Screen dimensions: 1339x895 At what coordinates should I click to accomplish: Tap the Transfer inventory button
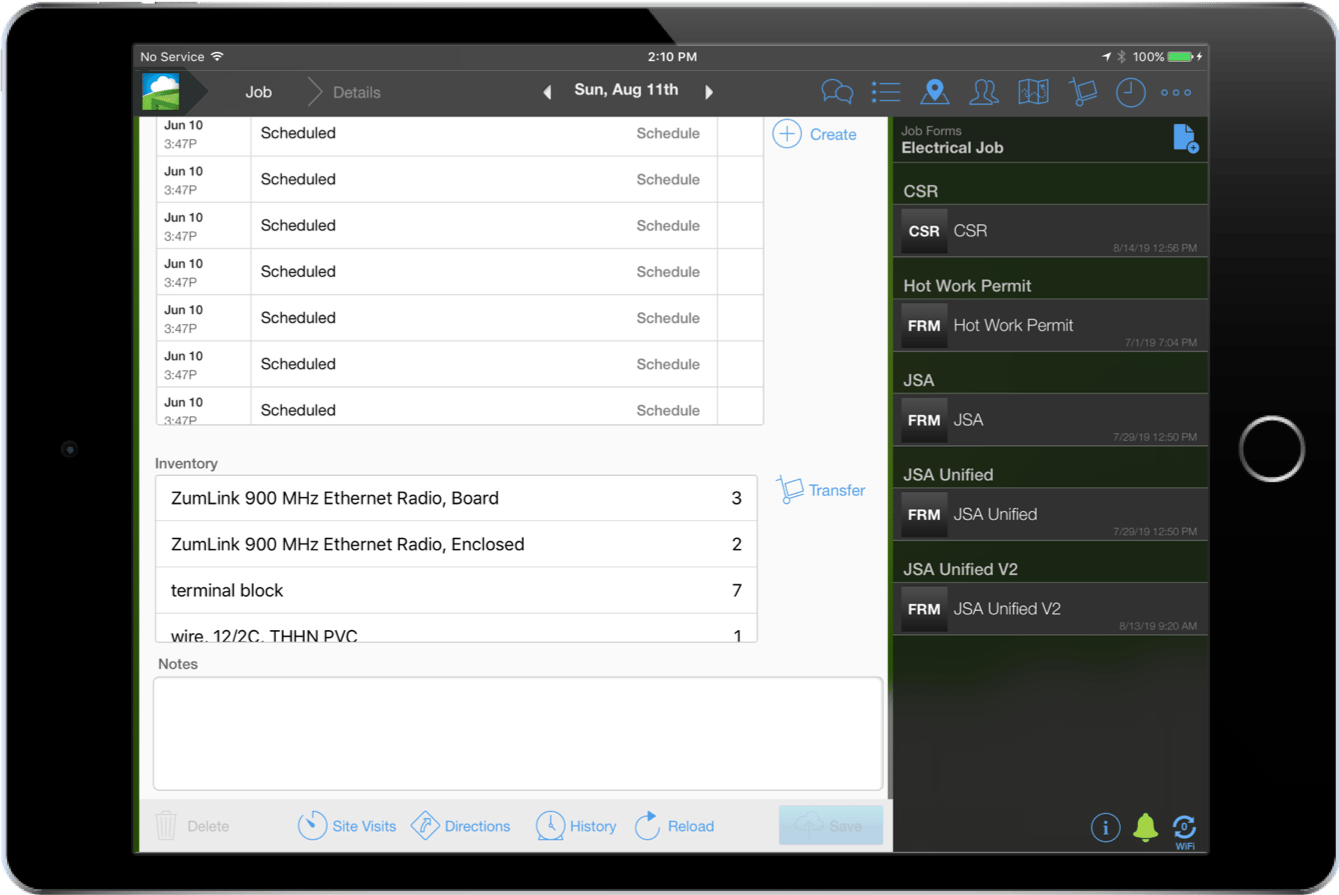pos(821,490)
